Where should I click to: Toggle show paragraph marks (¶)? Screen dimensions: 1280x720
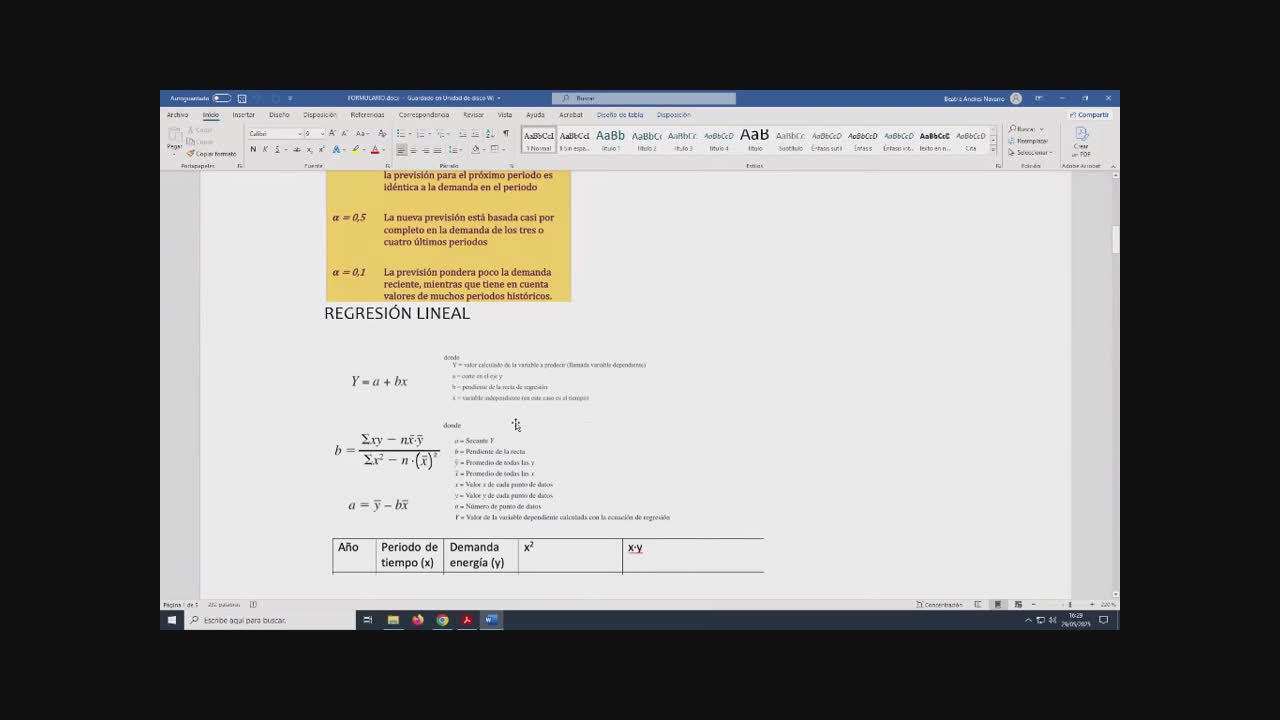click(x=506, y=134)
